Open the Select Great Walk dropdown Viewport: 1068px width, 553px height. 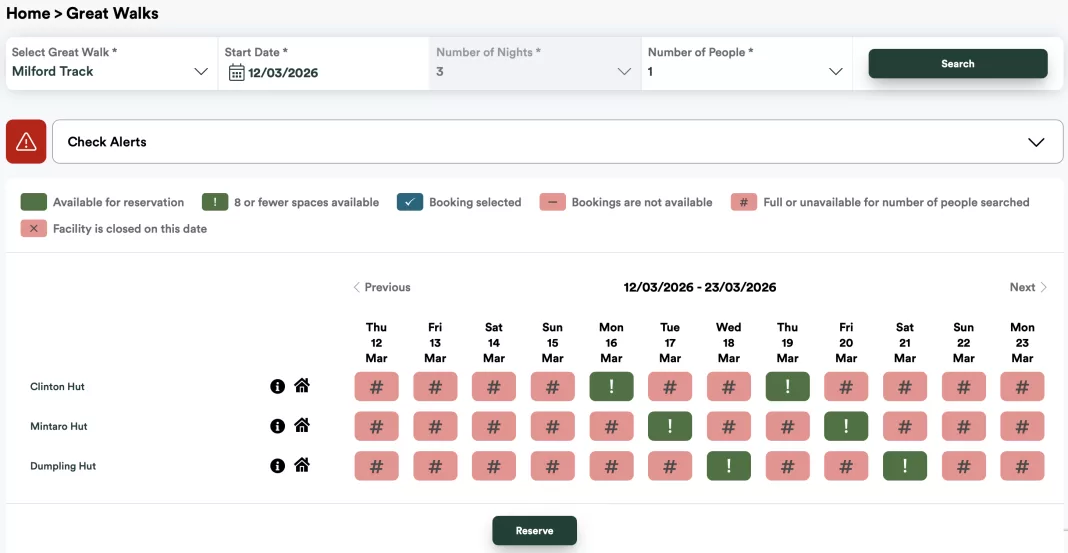(112, 63)
